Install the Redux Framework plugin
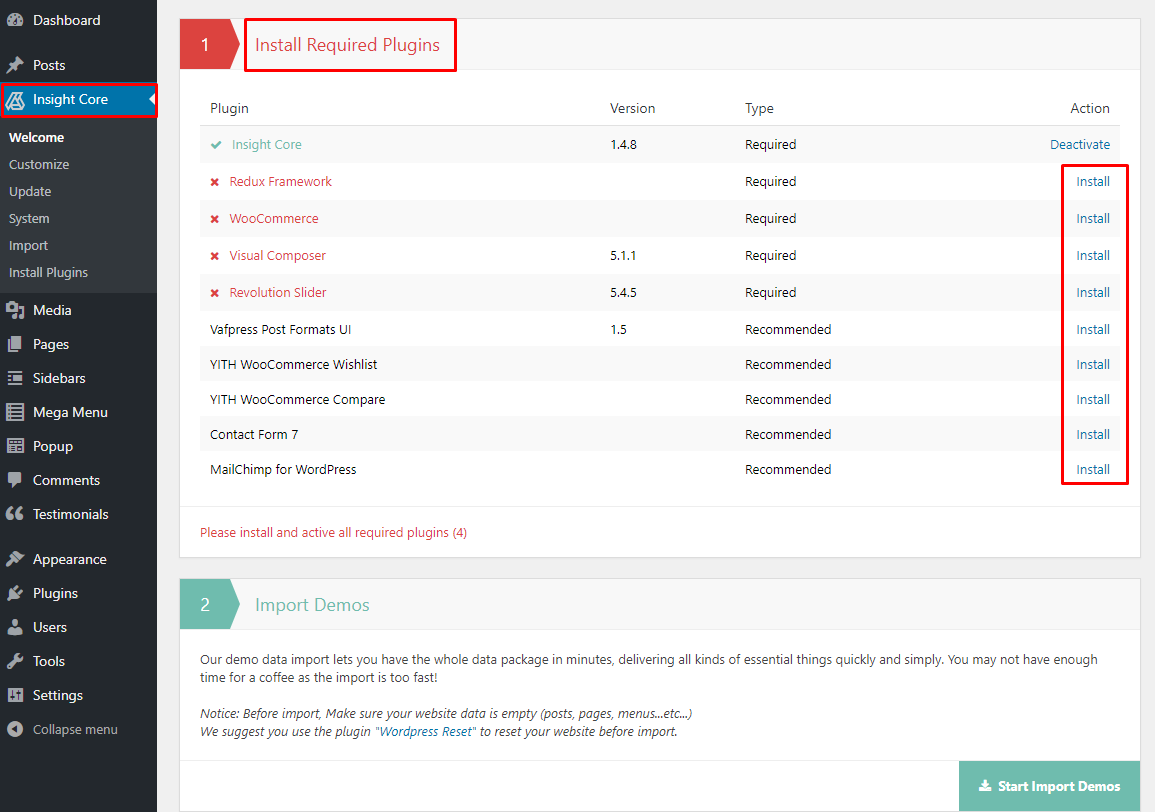This screenshot has width=1155, height=812. click(1093, 181)
